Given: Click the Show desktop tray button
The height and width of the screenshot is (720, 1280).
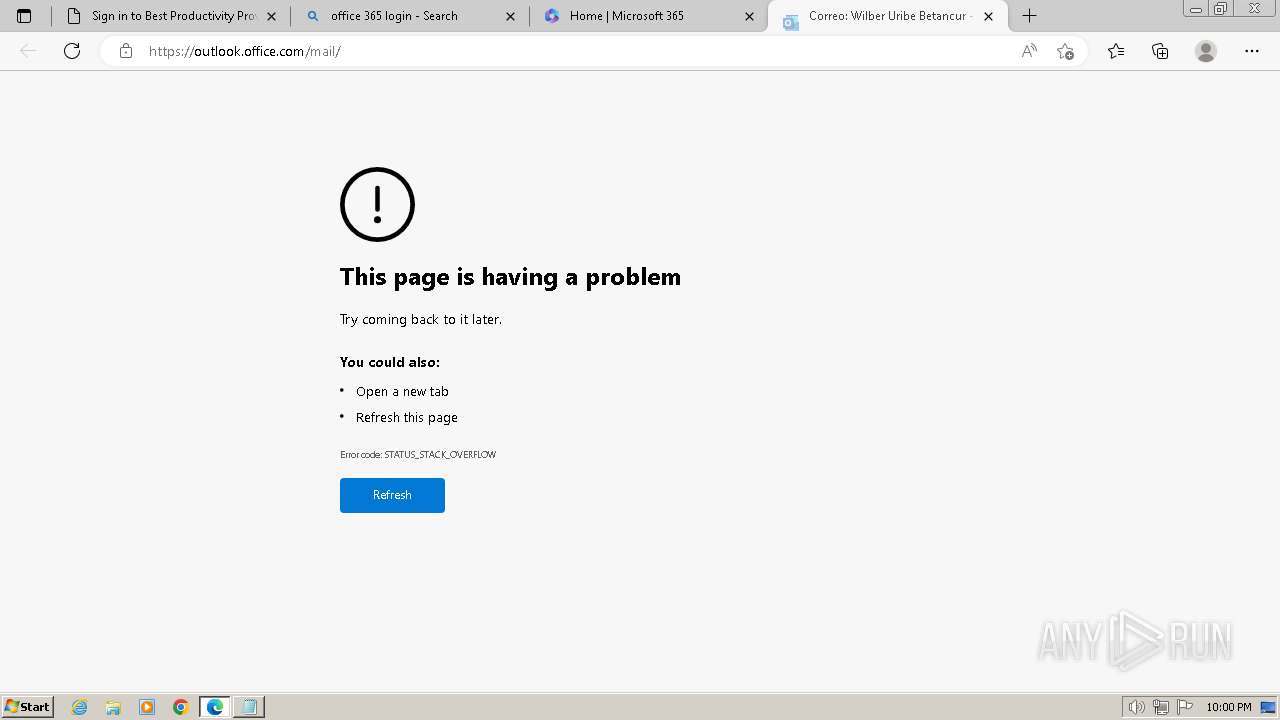Looking at the screenshot, I should [1268, 707].
